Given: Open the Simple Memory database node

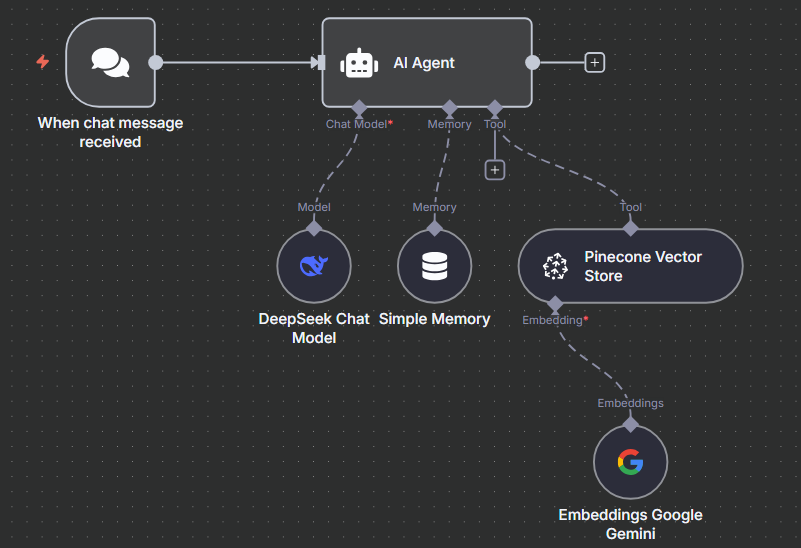Looking at the screenshot, I should tap(434, 266).
